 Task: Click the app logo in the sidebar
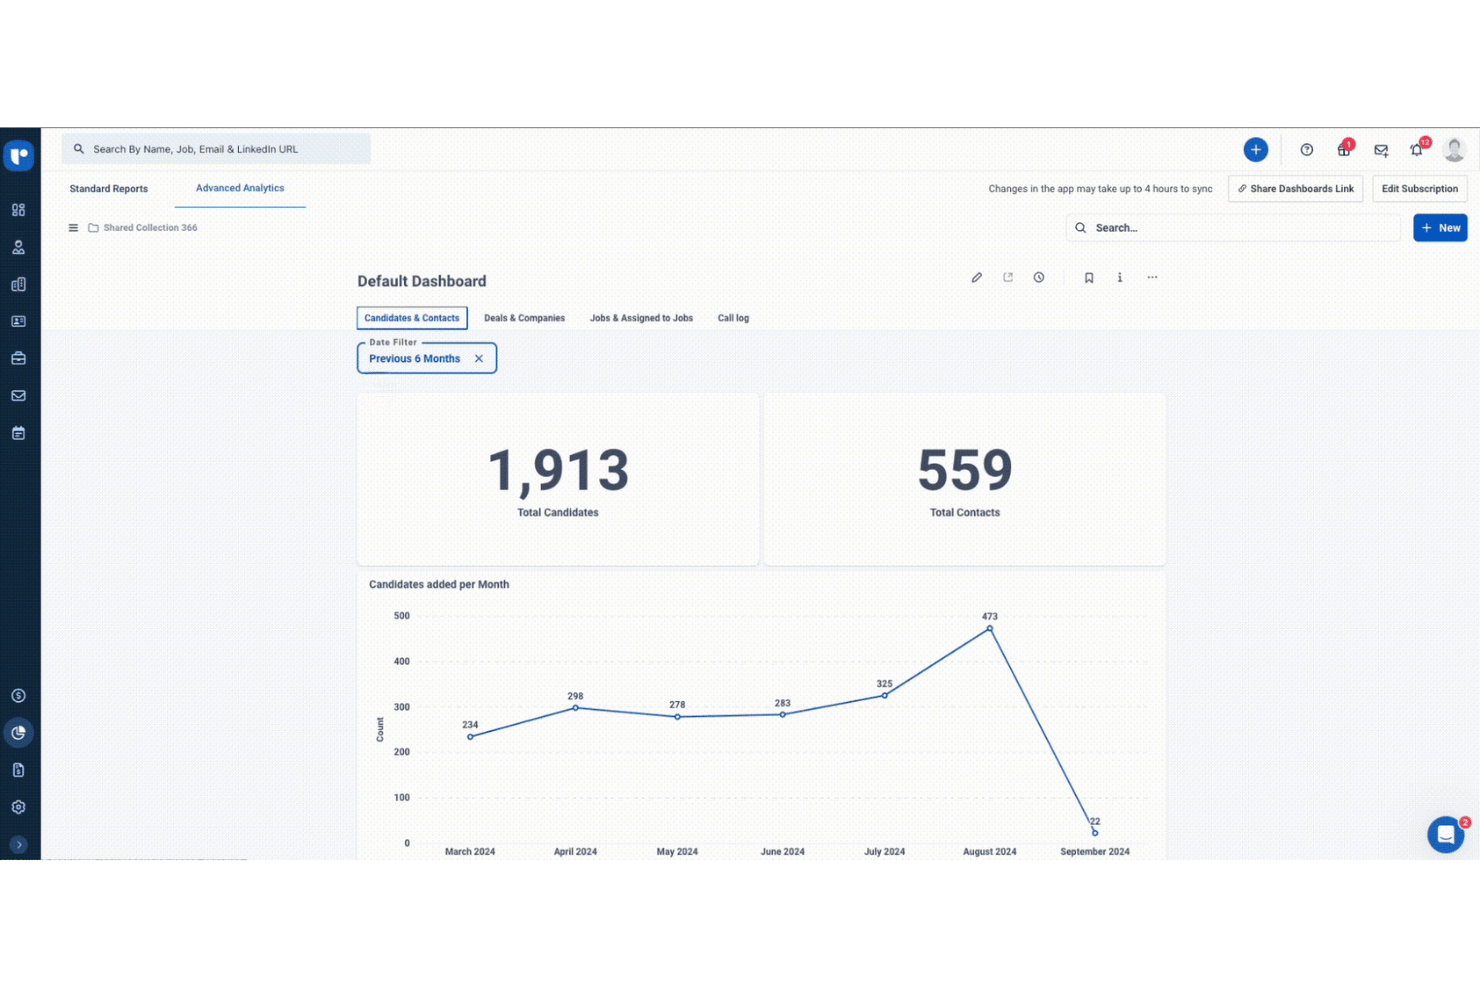pyautogui.click(x=19, y=156)
